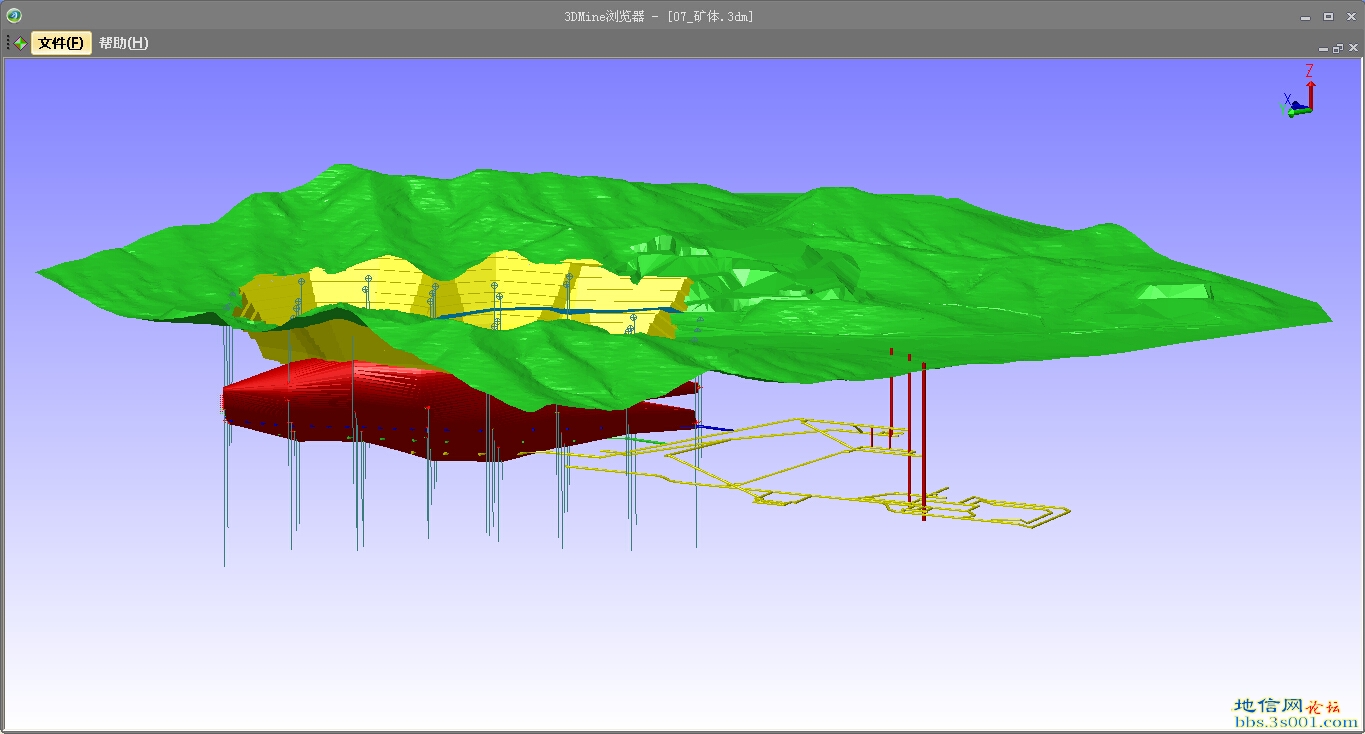Open the 文件(F) menu

[x=61, y=43]
